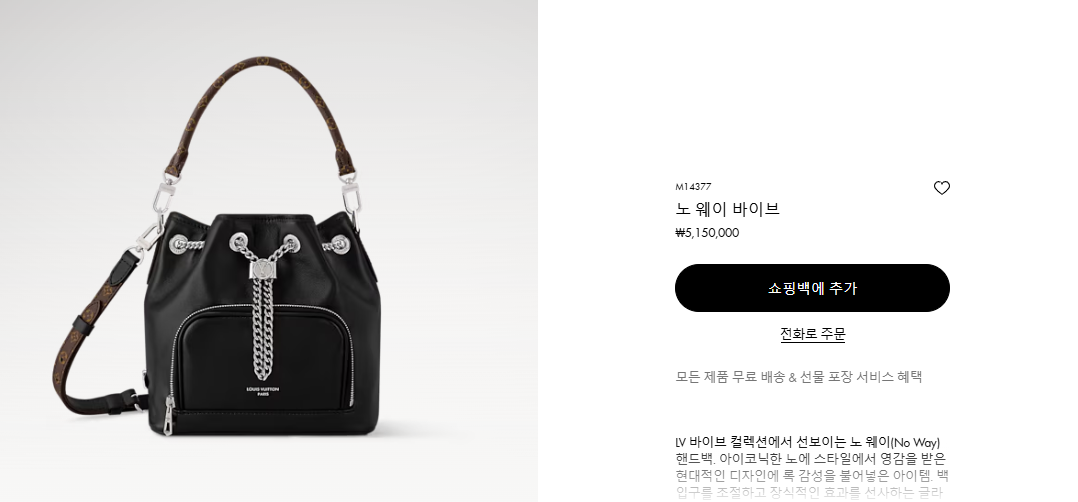Click the product title 노 웨이 바이브
The height and width of the screenshot is (502, 1078).
[x=727, y=209]
